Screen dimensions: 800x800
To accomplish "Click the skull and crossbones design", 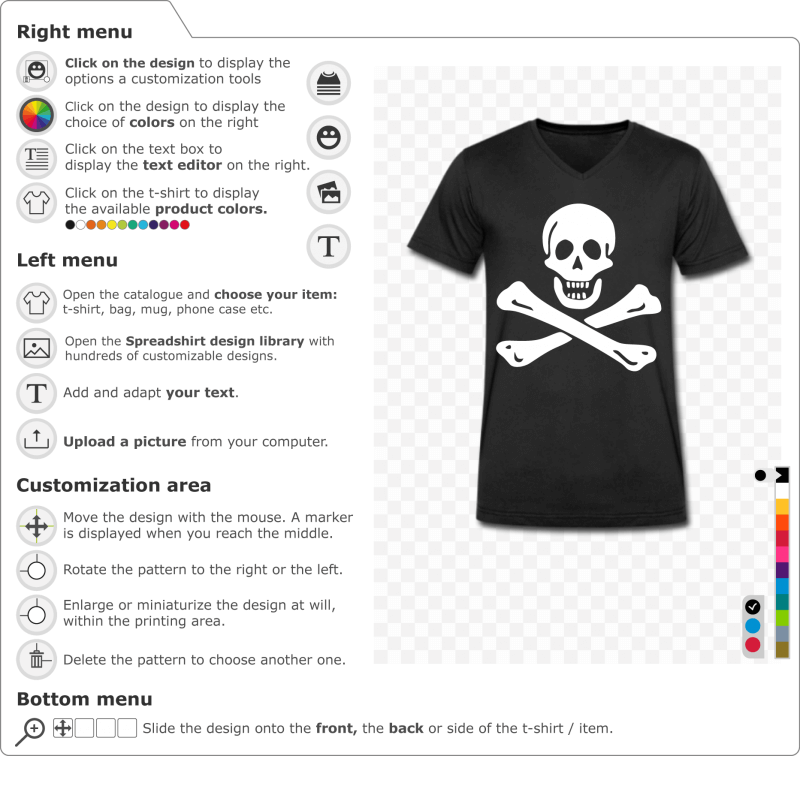I will pos(579,287).
